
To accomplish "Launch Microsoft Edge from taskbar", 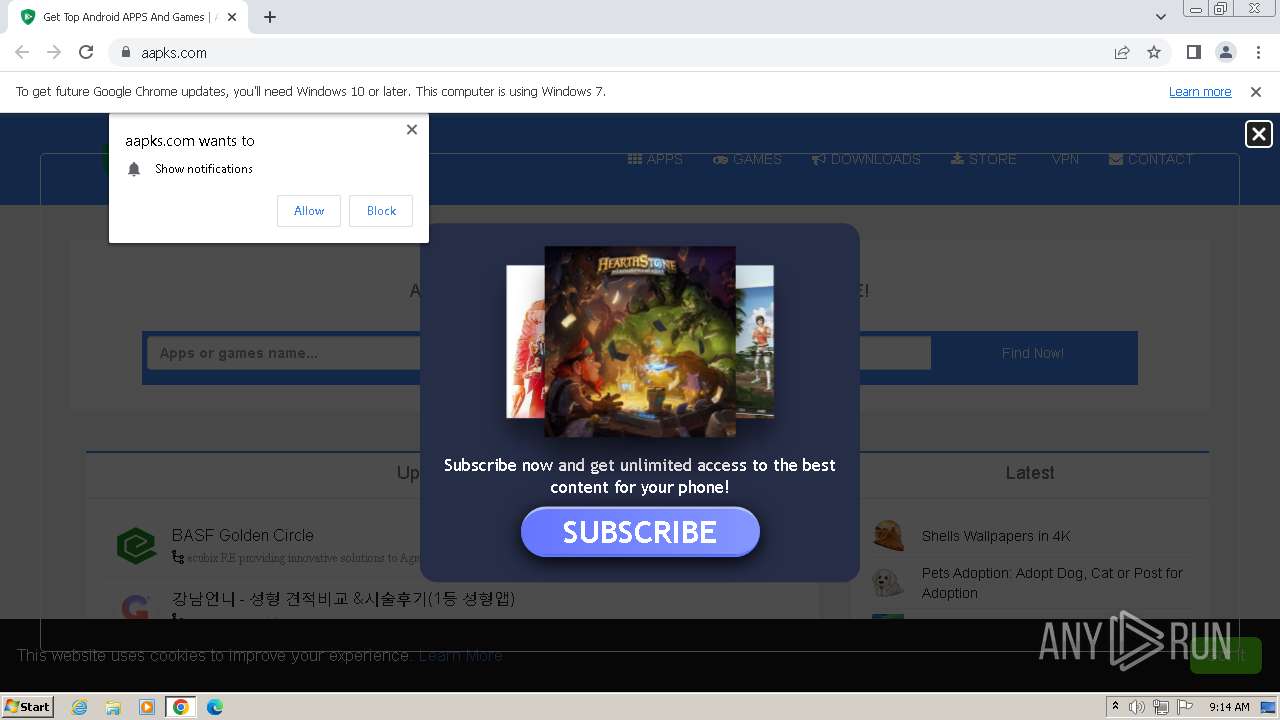I will [x=215, y=706].
